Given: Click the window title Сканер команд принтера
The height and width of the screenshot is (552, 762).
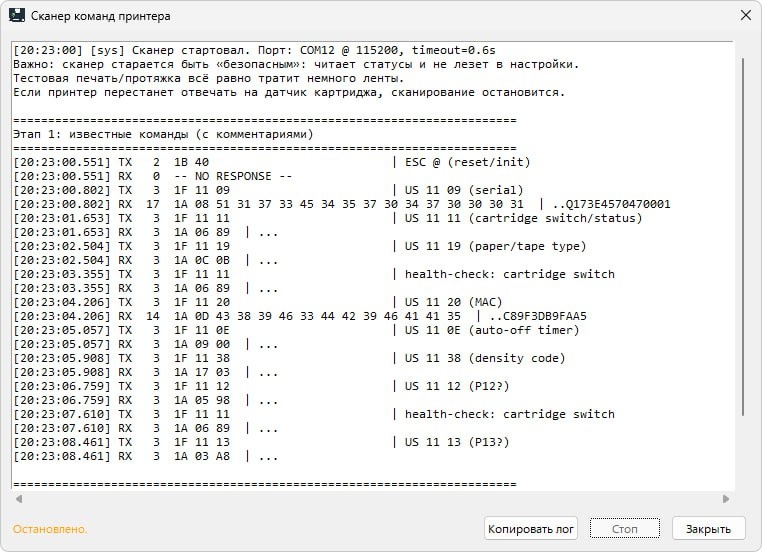Looking at the screenshot, I should (101, 16).
